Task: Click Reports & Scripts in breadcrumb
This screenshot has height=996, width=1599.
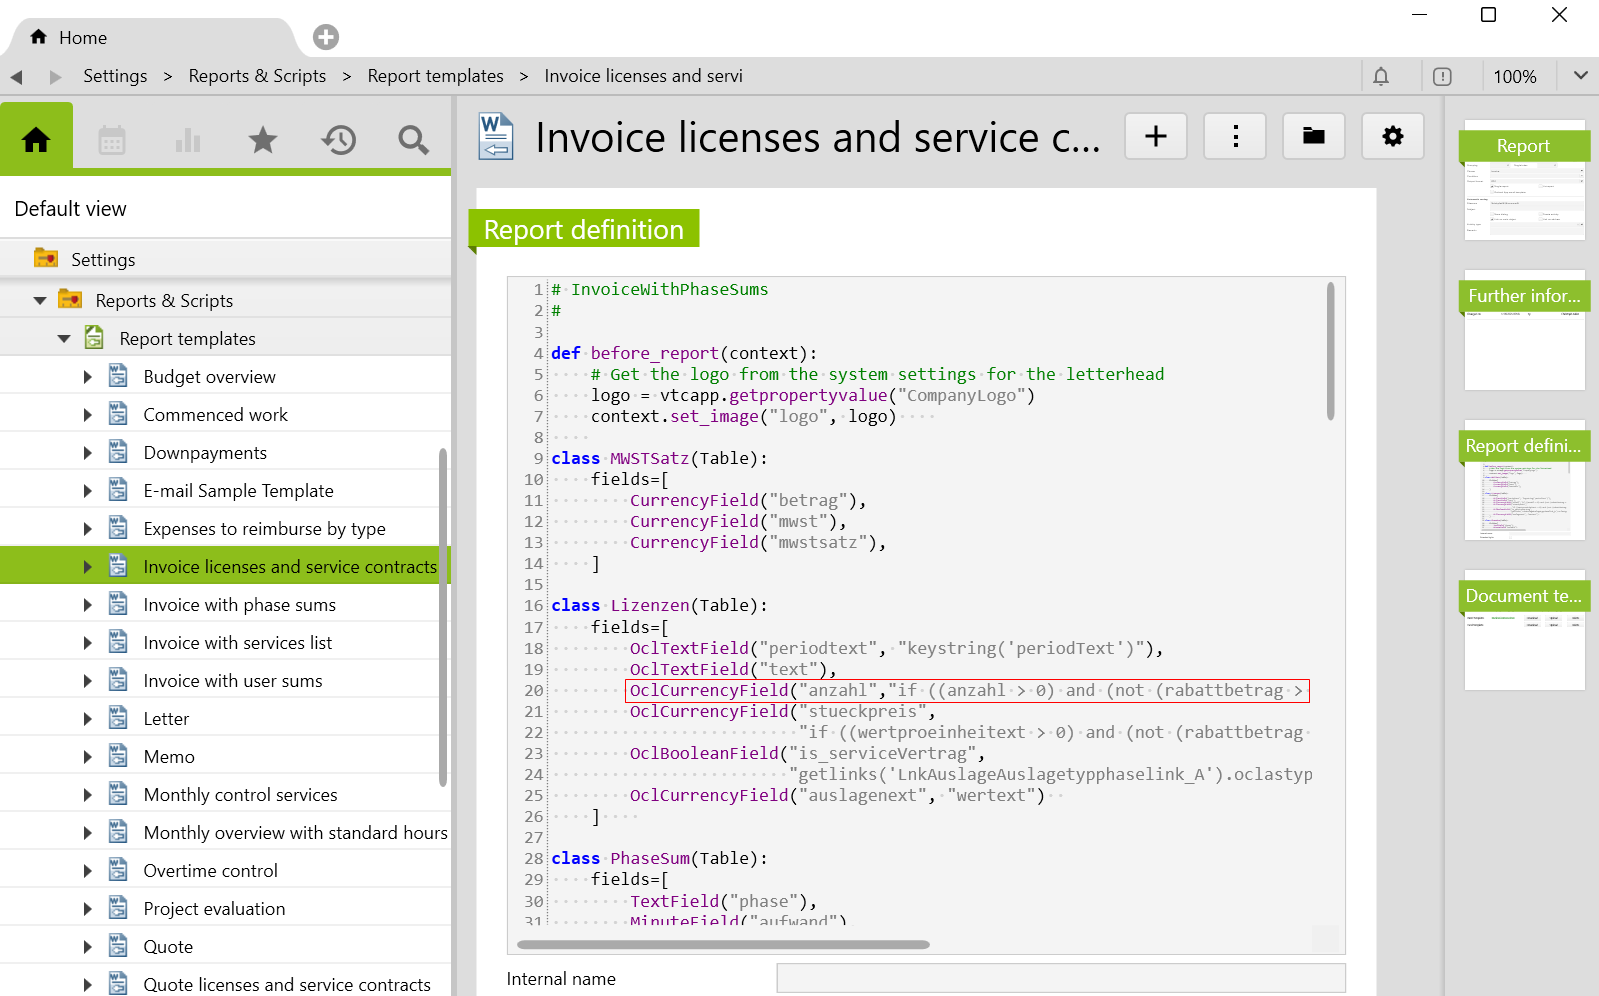Action: (x=257, y=76)
